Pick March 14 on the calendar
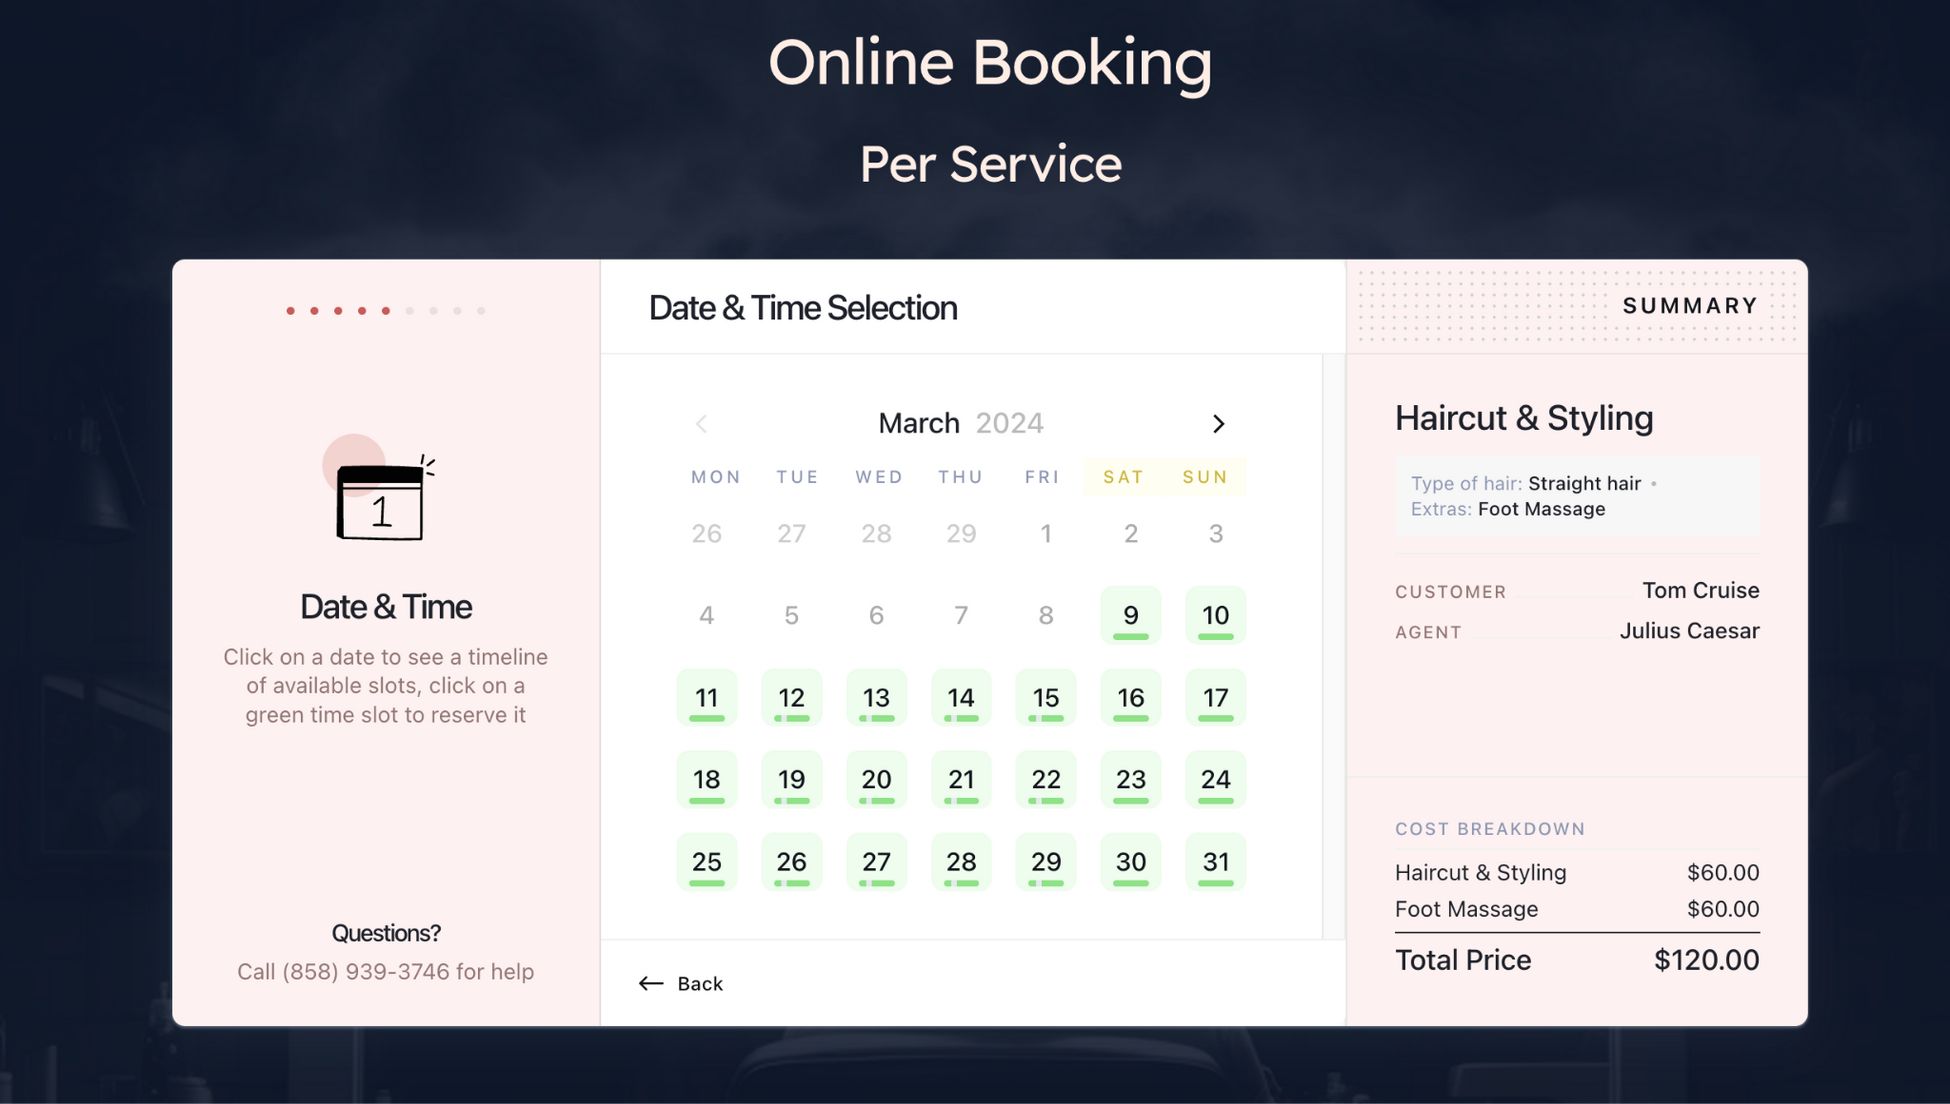 (x=961, y=697)
